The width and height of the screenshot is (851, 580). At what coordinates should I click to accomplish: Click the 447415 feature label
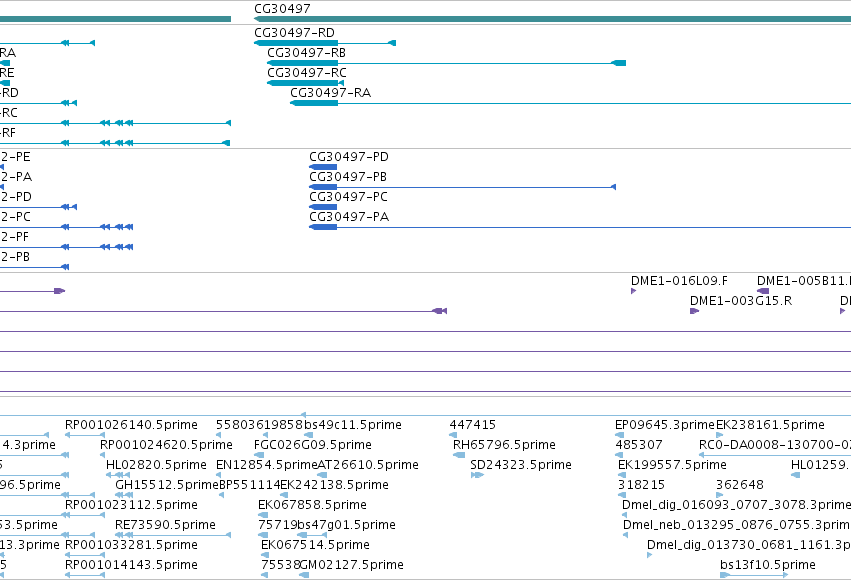coord(473,425)
